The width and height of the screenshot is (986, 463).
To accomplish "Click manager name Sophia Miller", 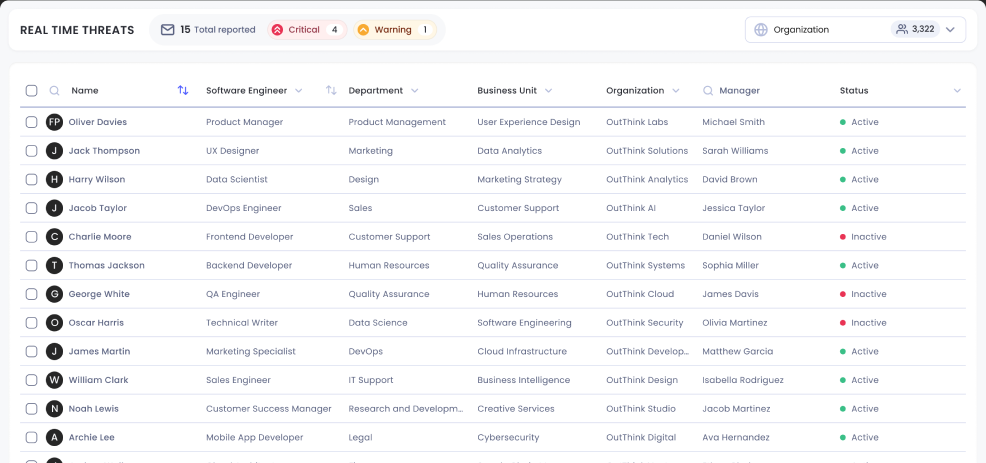I will (731, 265).
